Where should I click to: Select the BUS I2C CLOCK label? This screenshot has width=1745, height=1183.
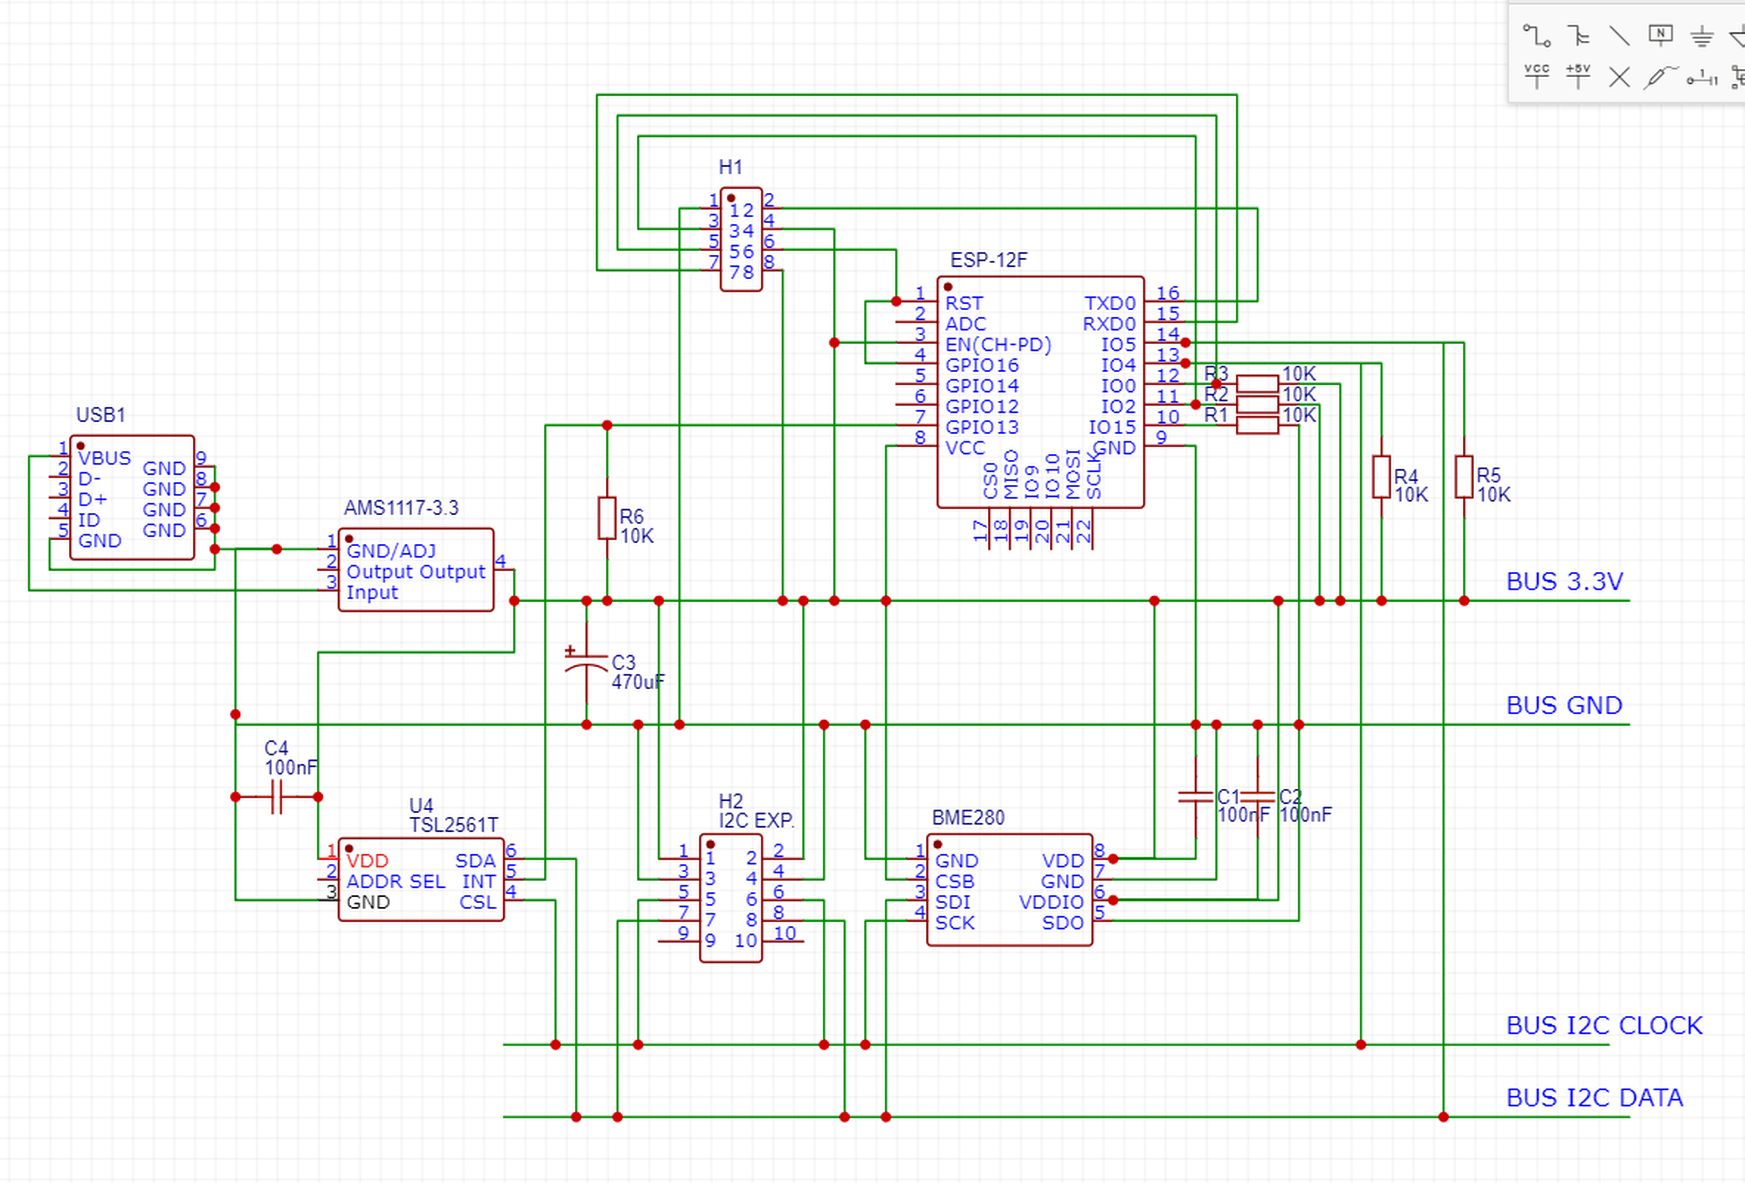pyautogui.click(x=1604, y=1025)
